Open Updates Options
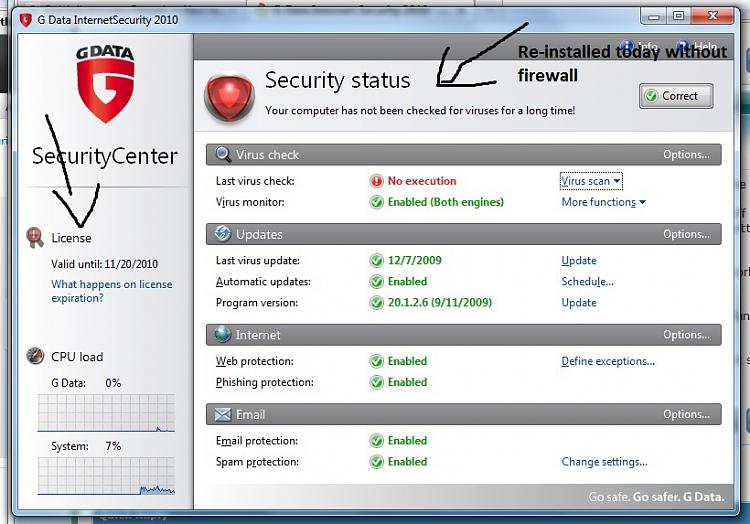This screenshot has width=750, height=524. (686, 234)
